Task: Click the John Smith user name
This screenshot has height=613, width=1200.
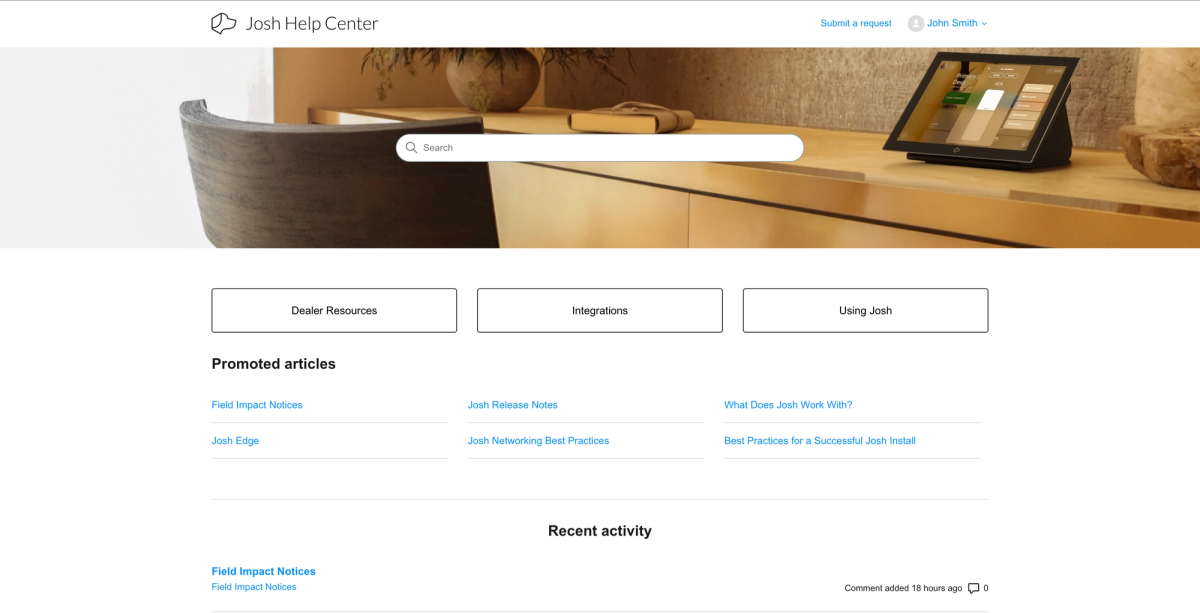Action: [952, 24]
